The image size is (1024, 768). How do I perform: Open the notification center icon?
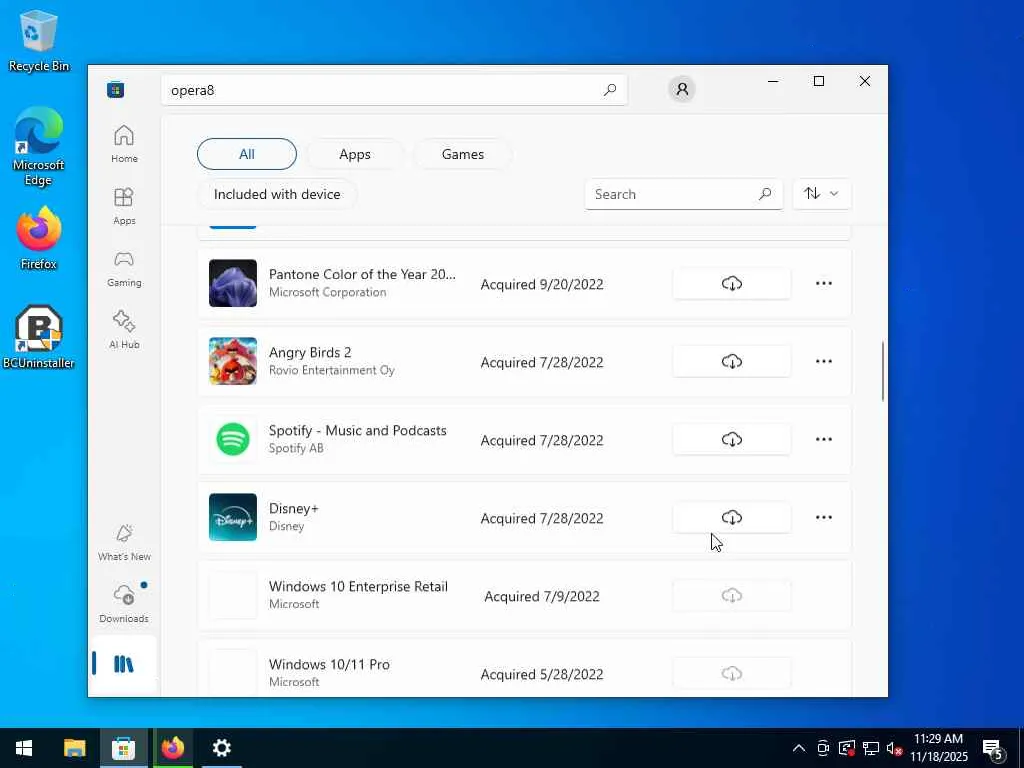pos(993,749)
